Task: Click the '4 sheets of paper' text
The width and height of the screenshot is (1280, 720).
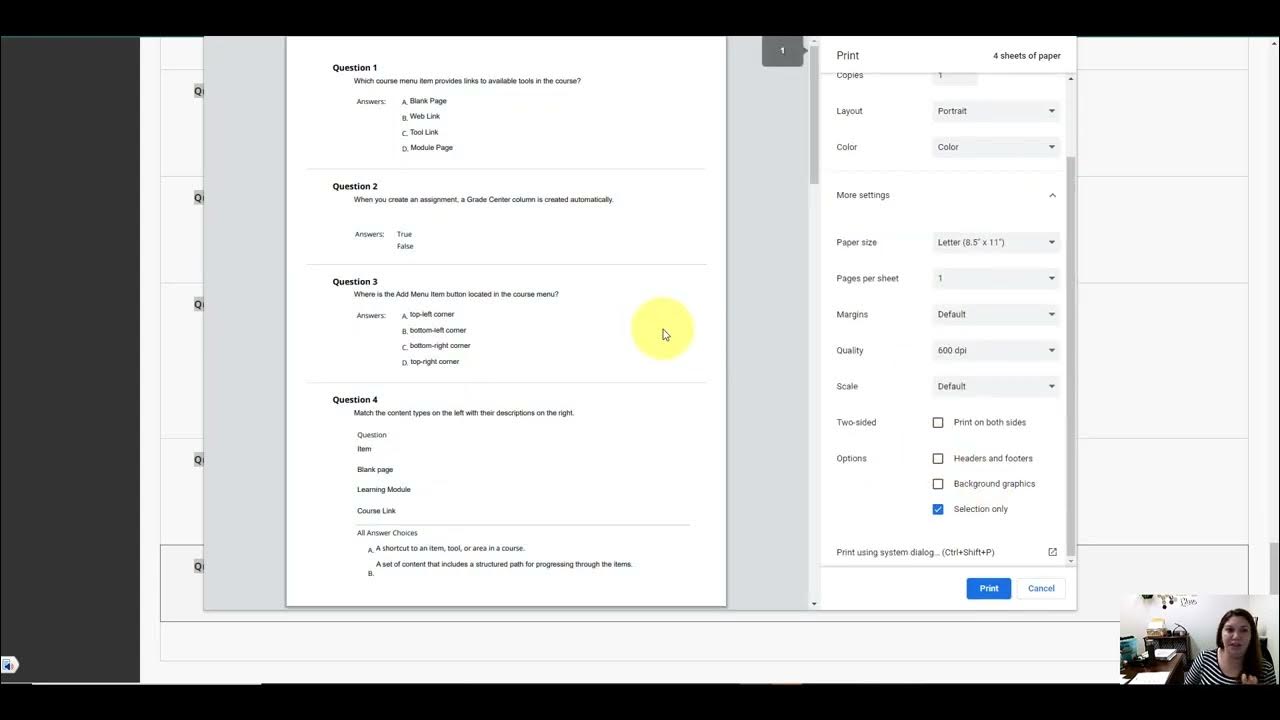Action: coord(1027,56)
